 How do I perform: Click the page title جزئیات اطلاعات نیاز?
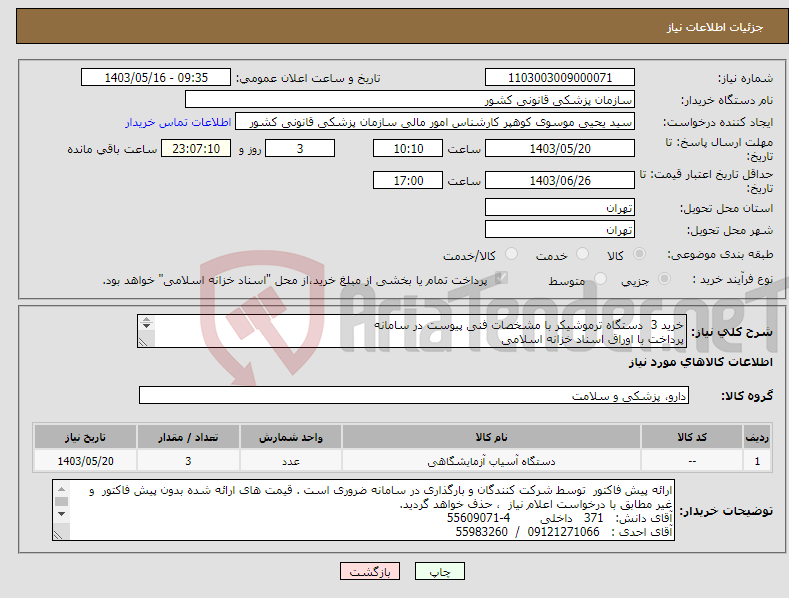click(715, 27)
